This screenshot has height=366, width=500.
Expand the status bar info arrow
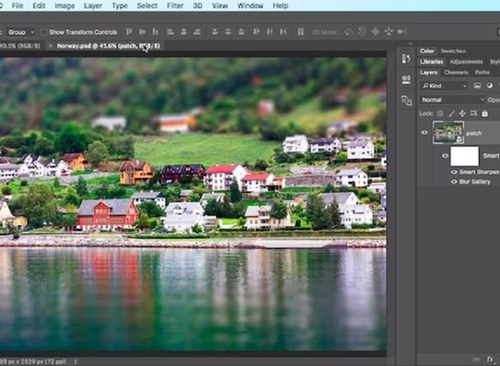click(75, 361)
